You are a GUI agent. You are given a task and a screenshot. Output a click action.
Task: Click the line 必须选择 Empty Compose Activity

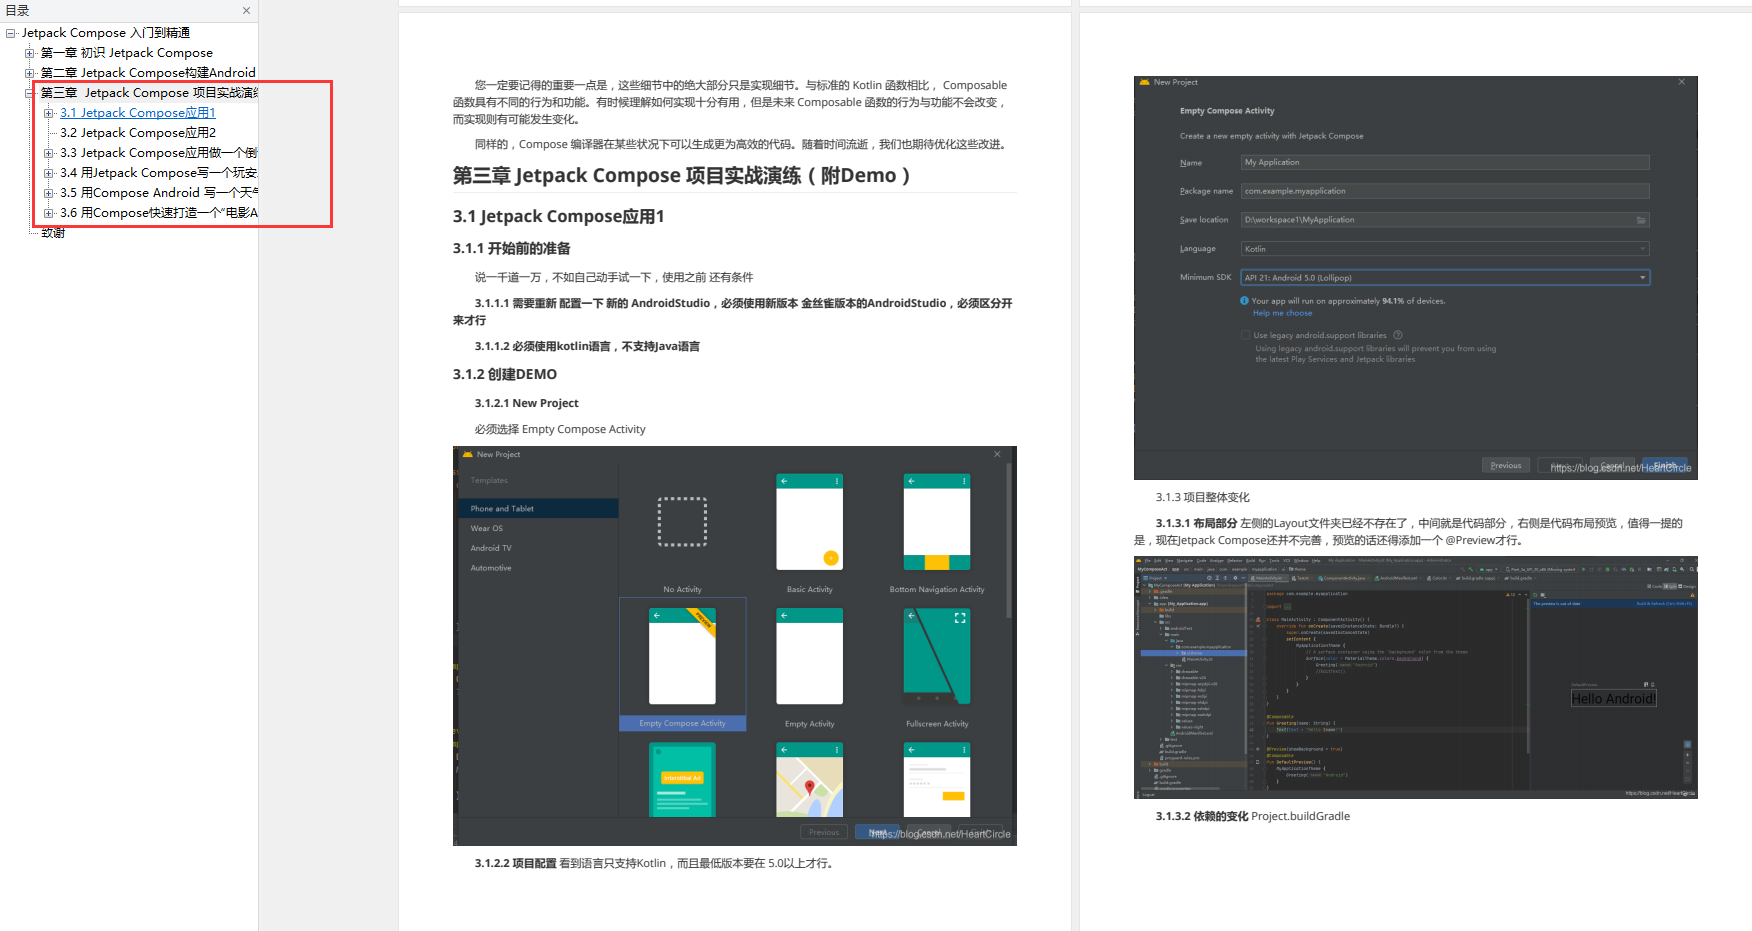click(560, 429)
